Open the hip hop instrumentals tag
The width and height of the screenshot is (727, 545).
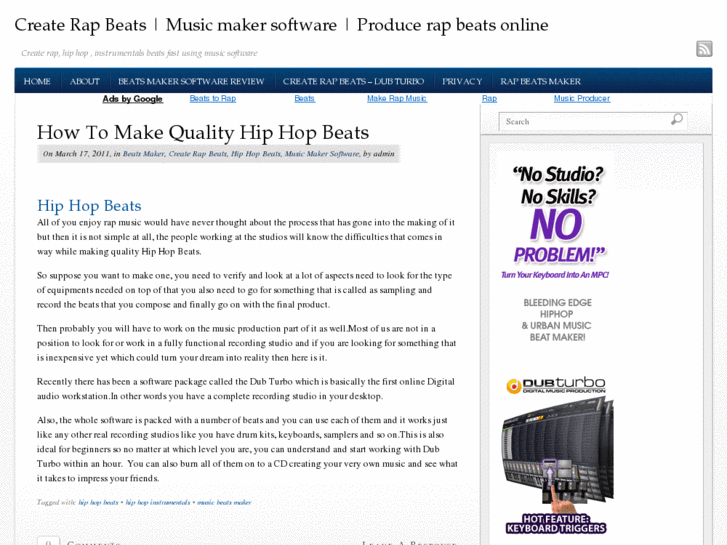[158, 502]
